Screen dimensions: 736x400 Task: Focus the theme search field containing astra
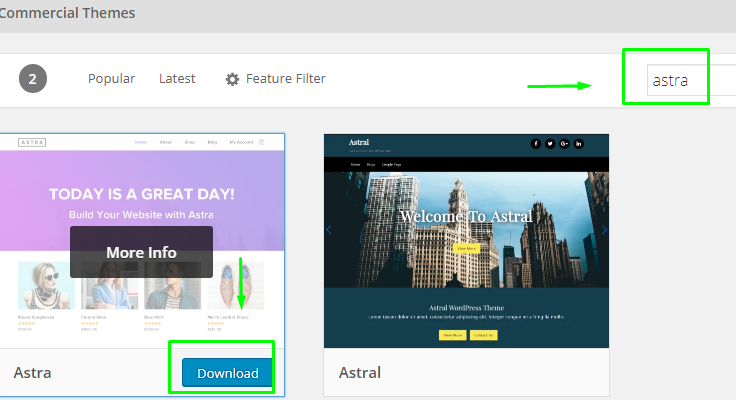coord(691,80)
